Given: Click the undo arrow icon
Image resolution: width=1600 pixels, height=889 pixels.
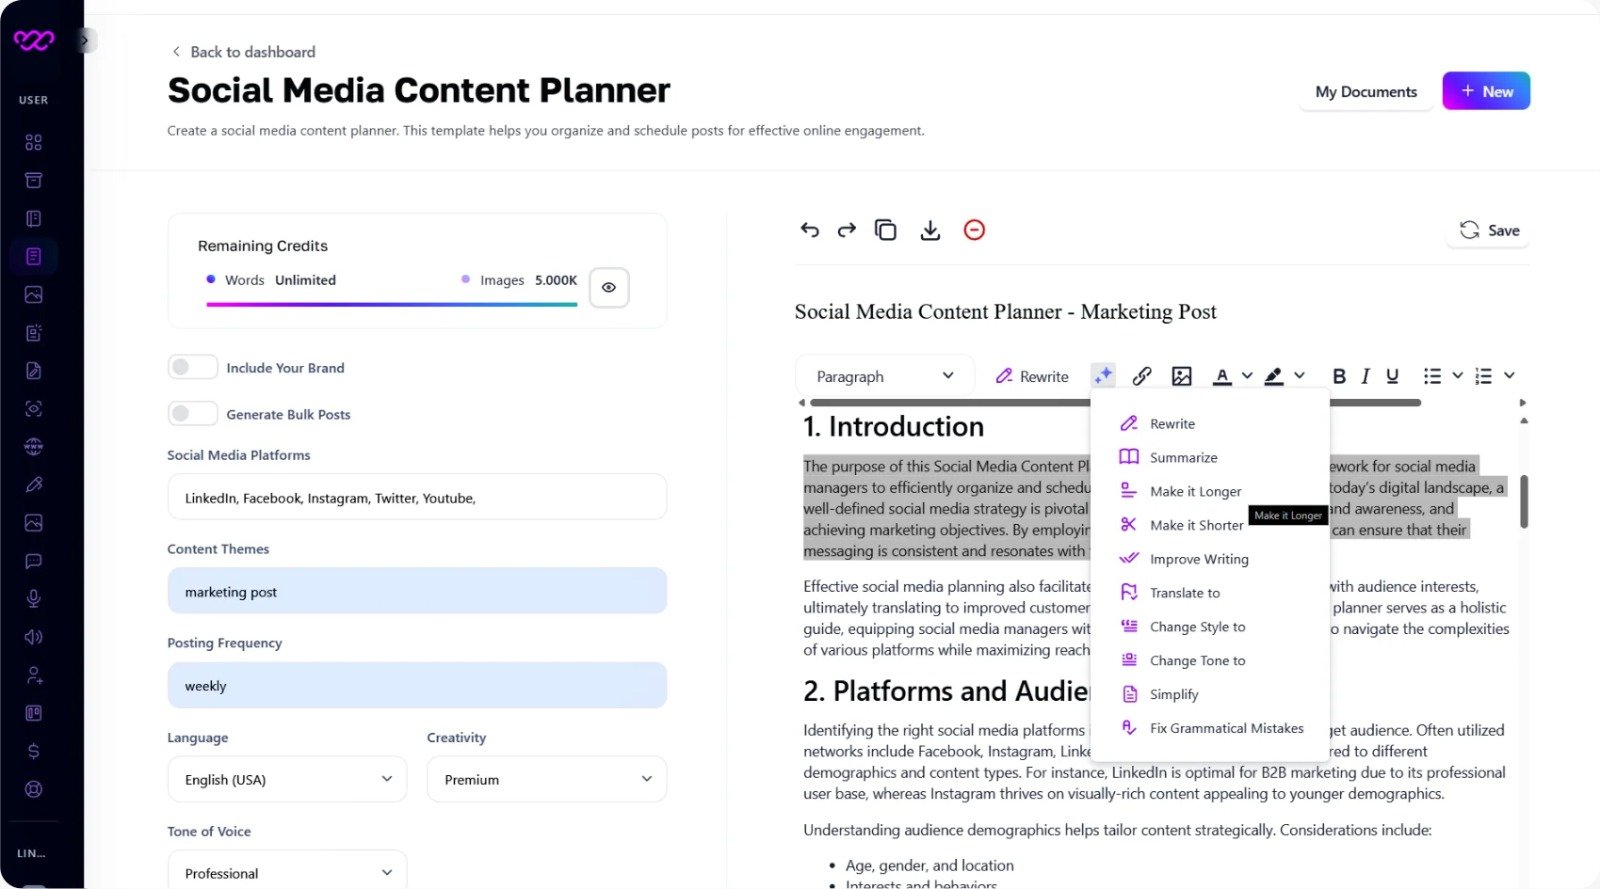Looking at the screenshot, I should (x=810, y=230).
